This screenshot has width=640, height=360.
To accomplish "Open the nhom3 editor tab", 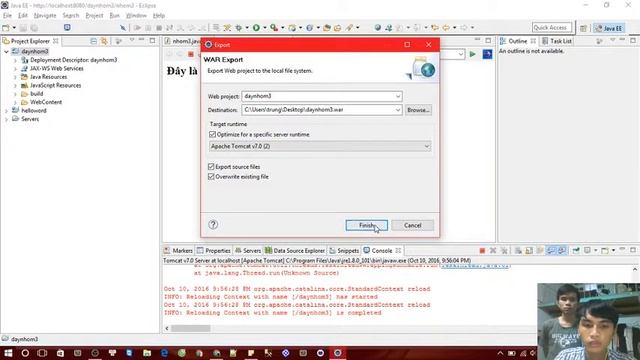I will (x=182, y=41).
